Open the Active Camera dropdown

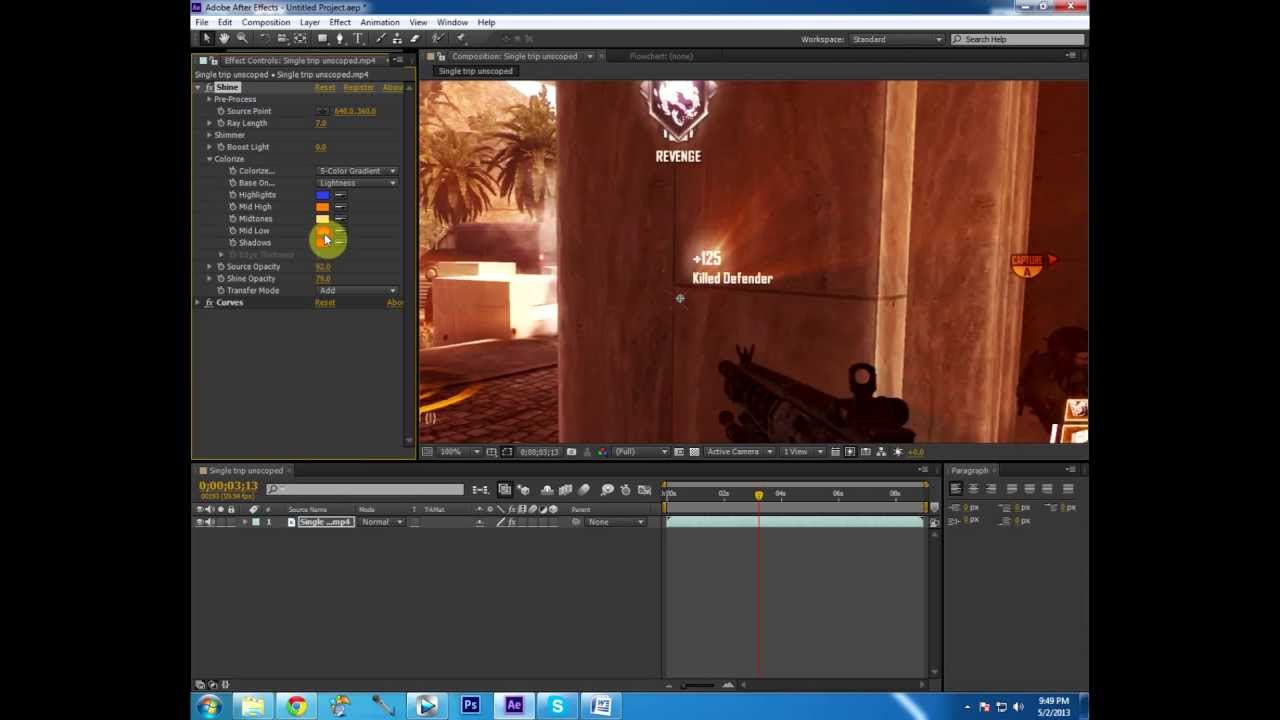tap(738, 452)
